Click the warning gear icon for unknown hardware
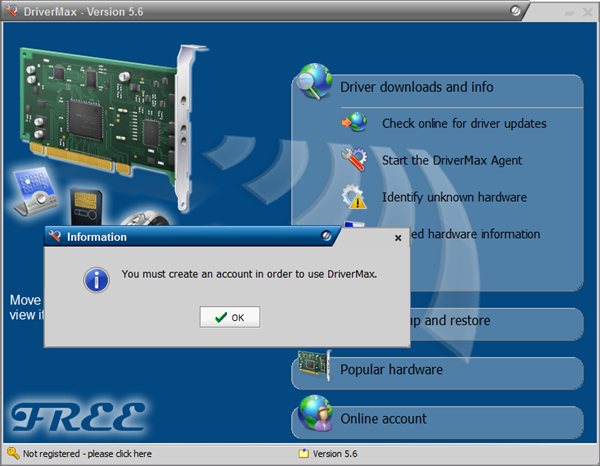The image size is (600, 466). tap(355, 197)
